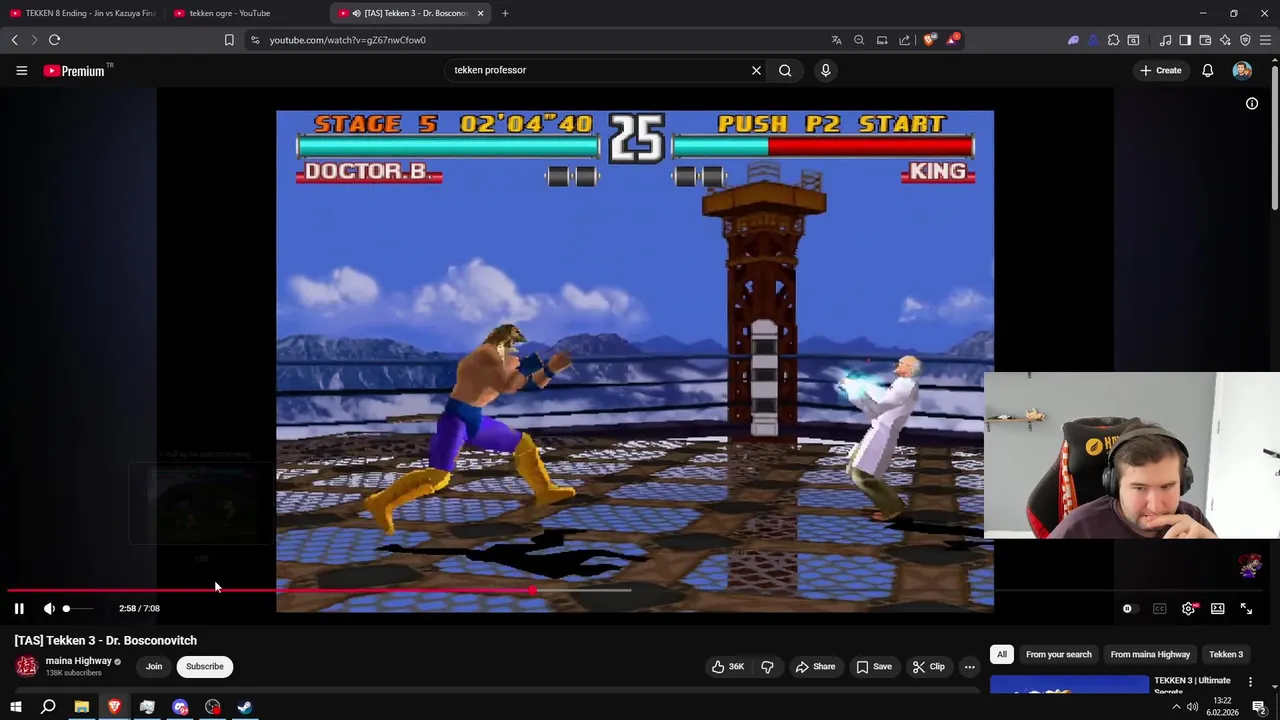Open more actions (three dots) under video
1280x720 pixels.
(x=969, y=666)
